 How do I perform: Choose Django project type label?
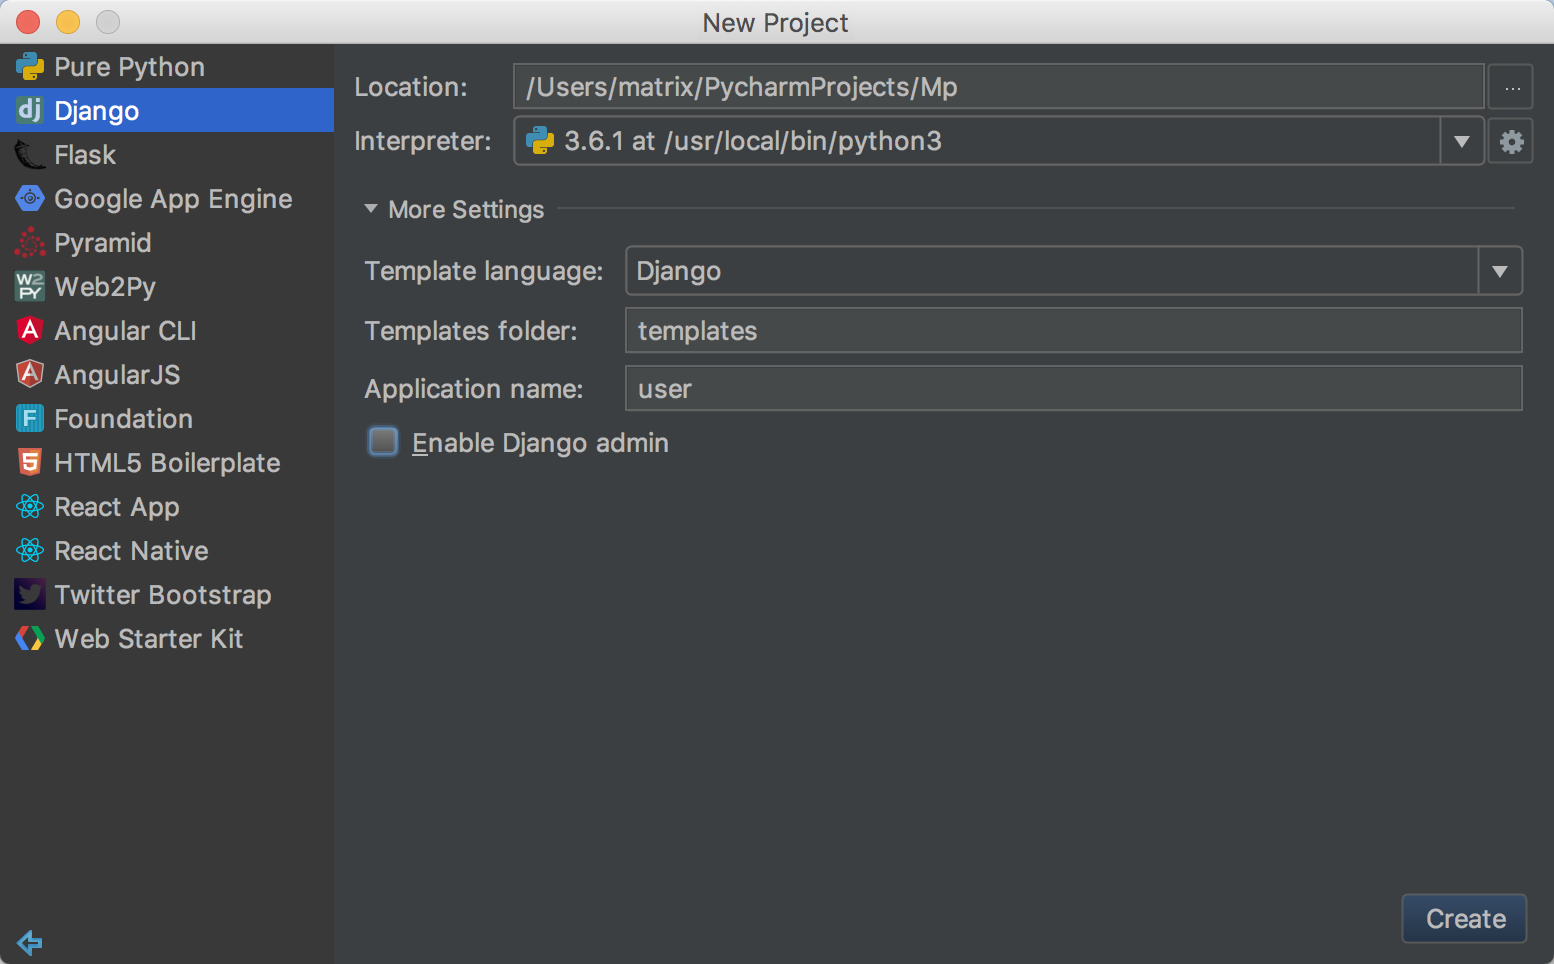(97, 111)
